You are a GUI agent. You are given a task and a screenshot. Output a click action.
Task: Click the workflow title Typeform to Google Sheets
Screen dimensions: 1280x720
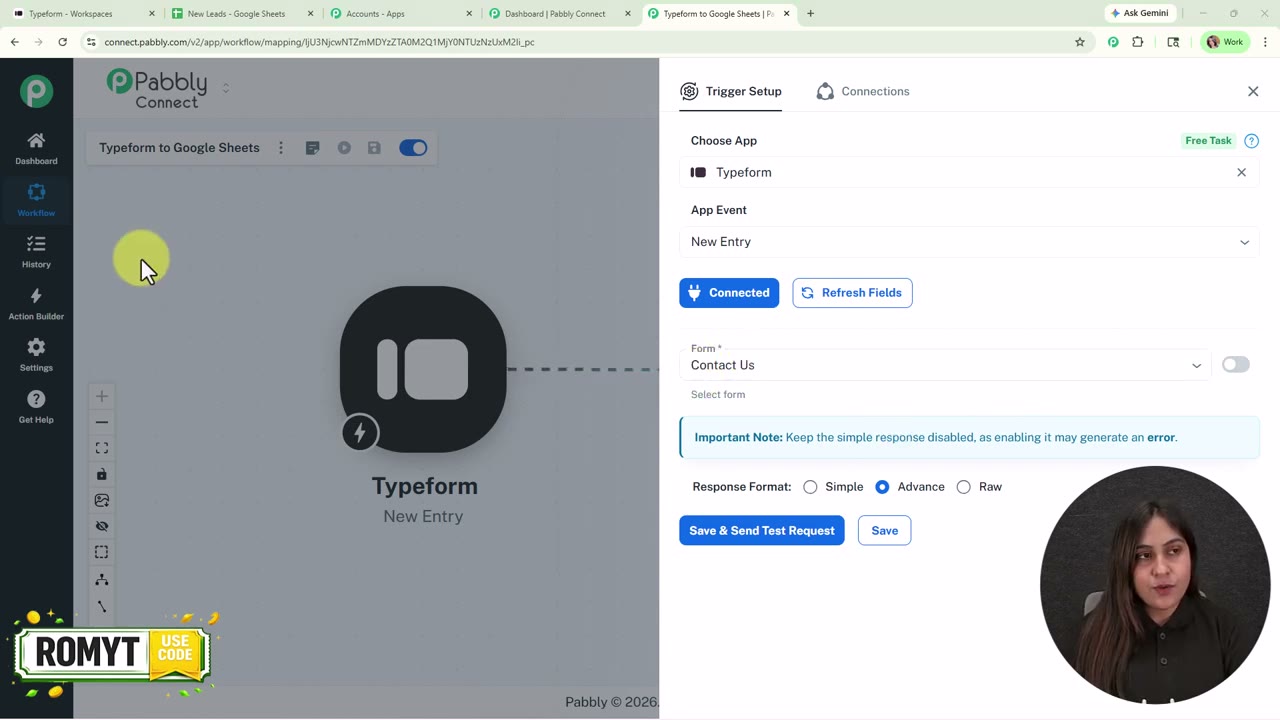(x=179, y=148)
